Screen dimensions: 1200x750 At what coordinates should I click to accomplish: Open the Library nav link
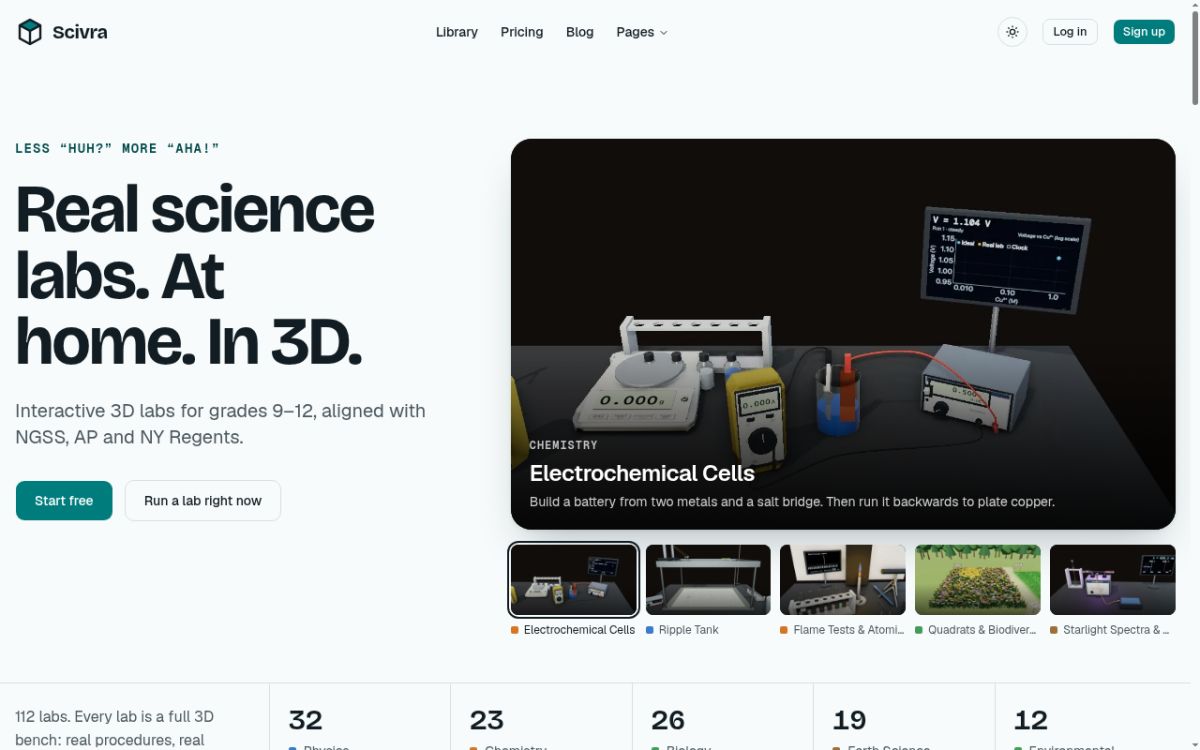tap(457, 32)
